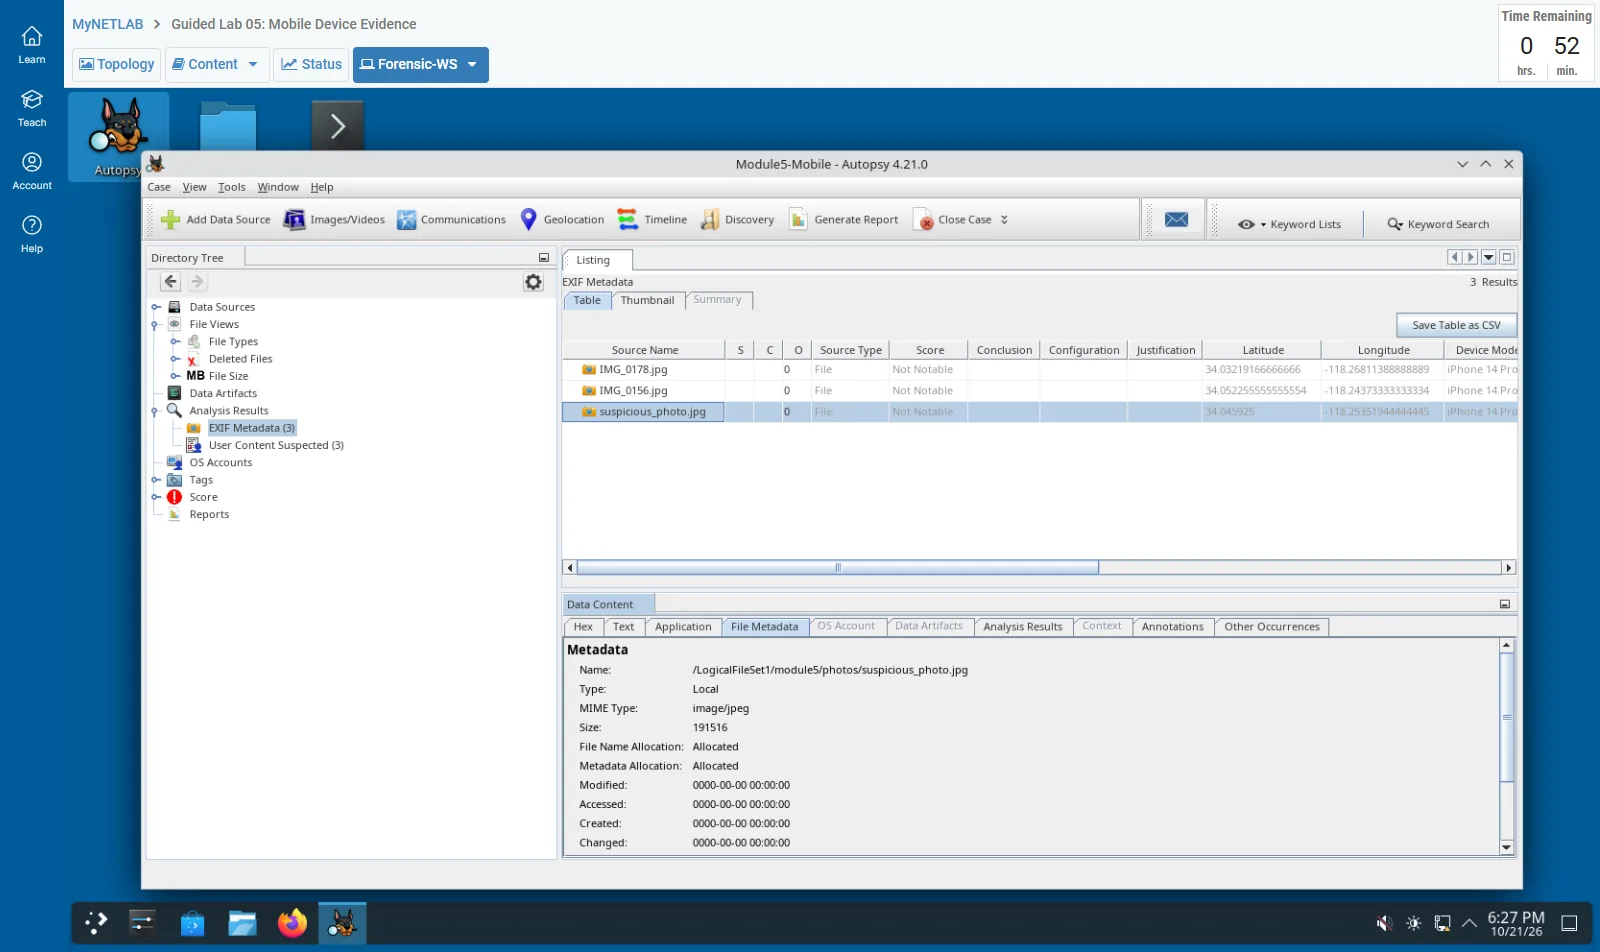Expand the Tags tree node
Viewport: 1600px width, 952px height.
(x=156, y=480)
